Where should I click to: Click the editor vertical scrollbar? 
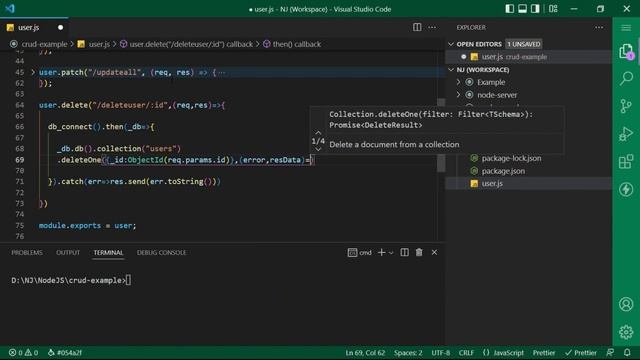[x=441, y=135]
